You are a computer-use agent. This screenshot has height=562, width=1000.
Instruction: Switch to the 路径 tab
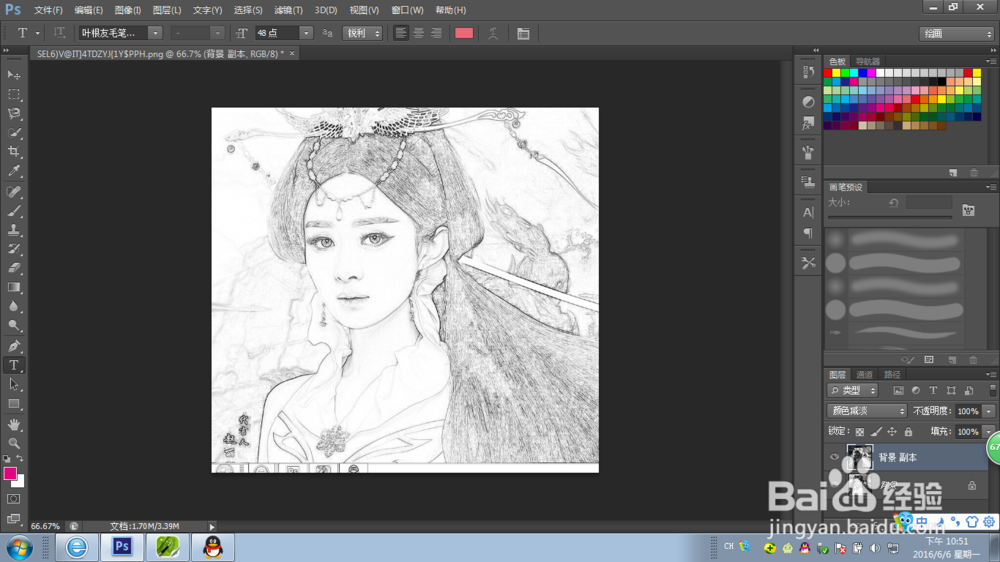892,374
